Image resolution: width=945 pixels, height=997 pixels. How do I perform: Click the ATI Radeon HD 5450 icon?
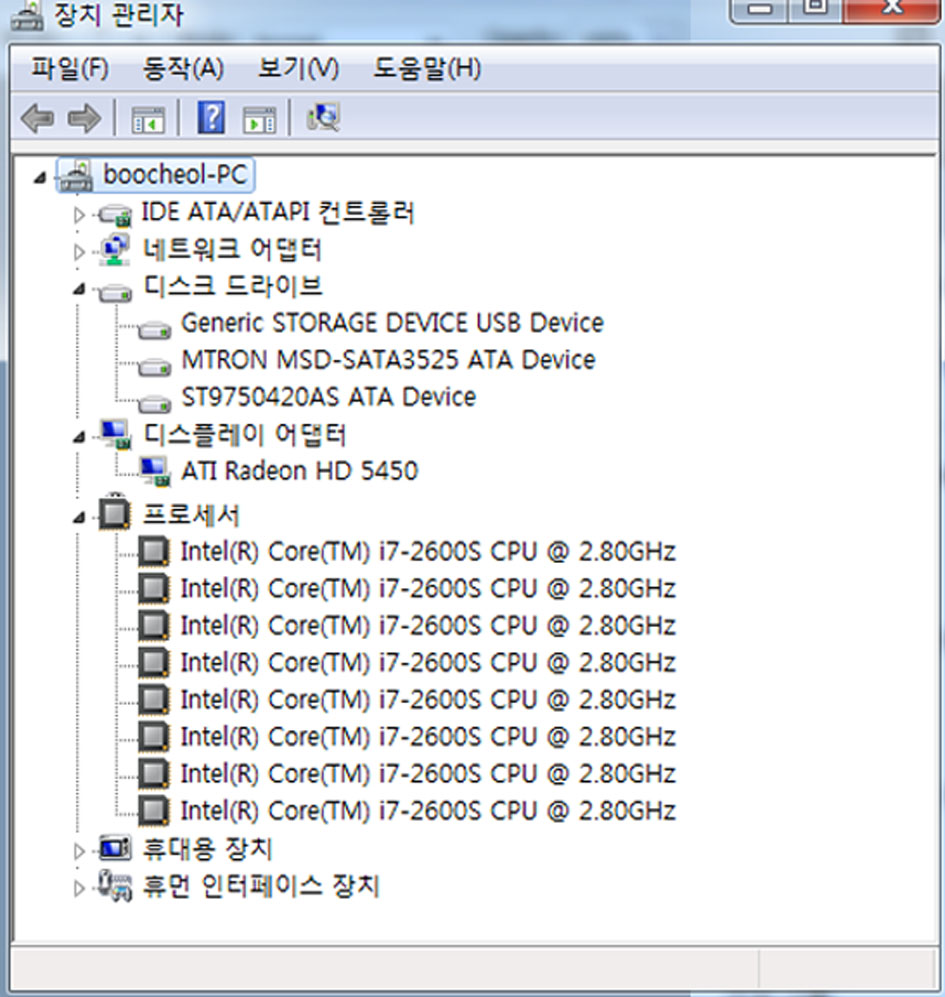coord(155,471)
